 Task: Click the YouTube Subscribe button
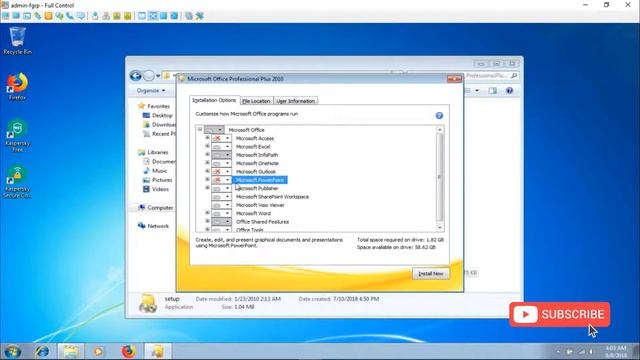560,314
